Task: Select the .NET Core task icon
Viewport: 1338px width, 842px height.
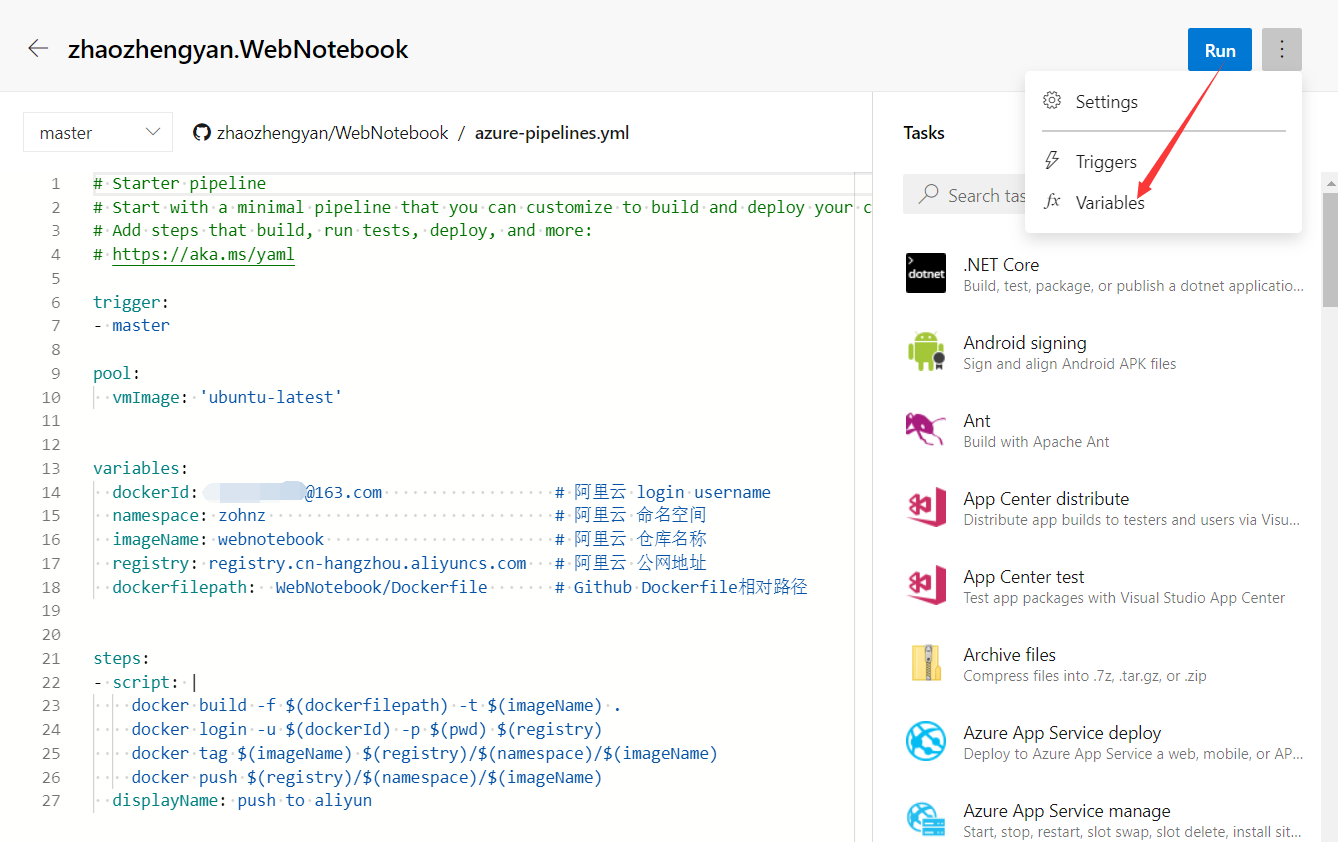Action: 925,273
